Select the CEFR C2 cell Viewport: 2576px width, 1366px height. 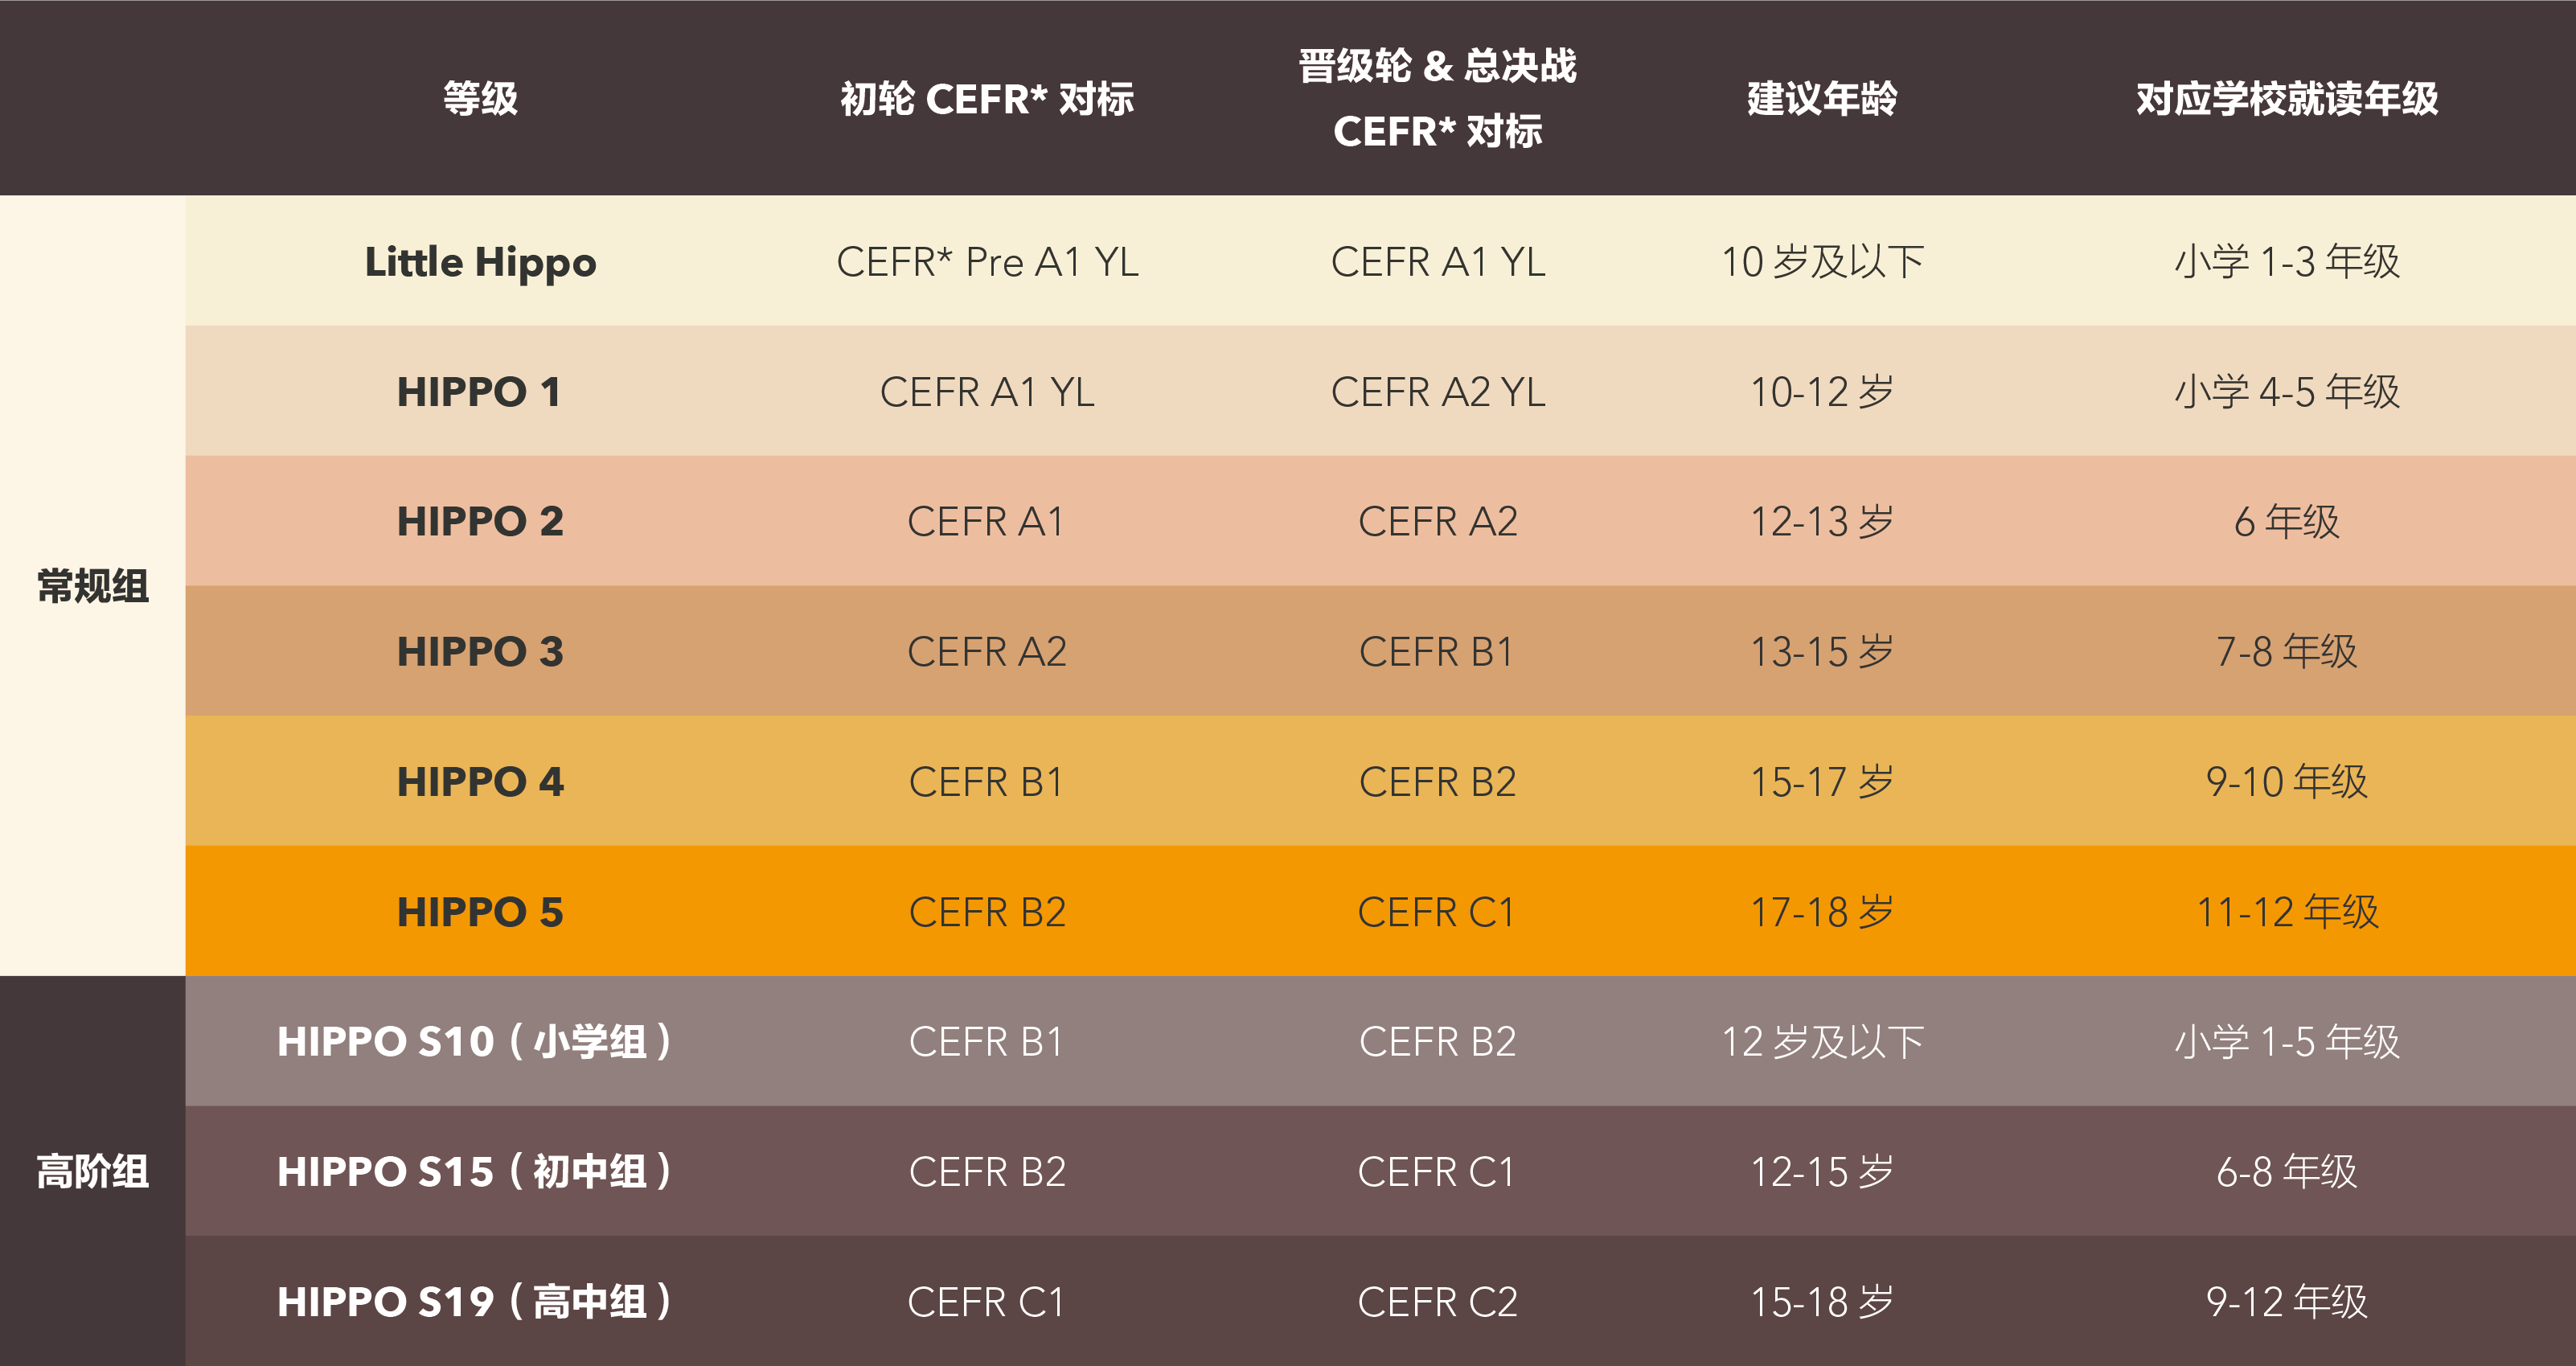[1437, 1302]
